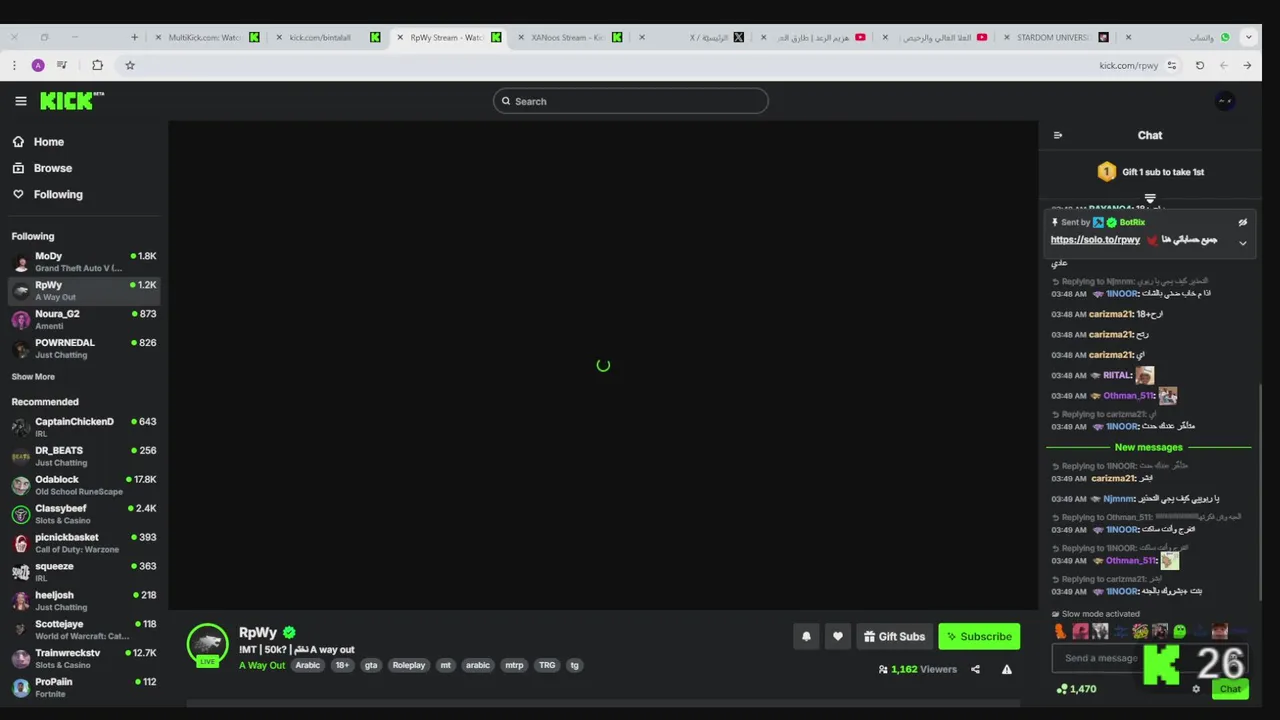Viewport: 1280px width, 720px height.
Task: Click the Arabic language tag
Action: tap(308, 665)
